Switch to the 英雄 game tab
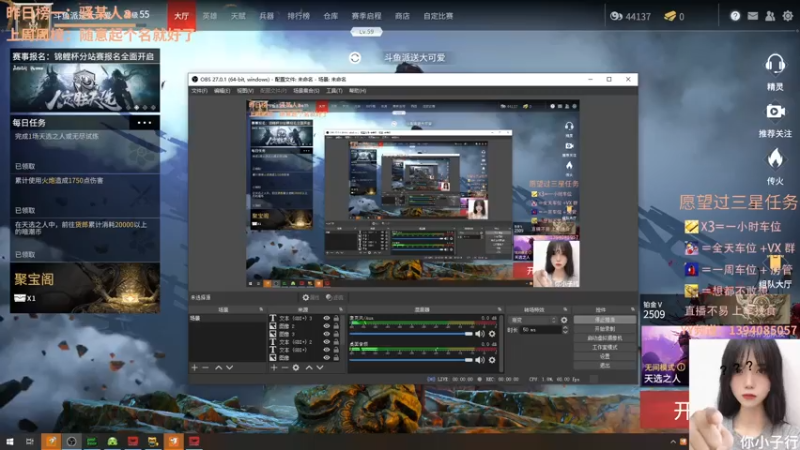Screen dimensions: 800x450 tap(210, 16)
